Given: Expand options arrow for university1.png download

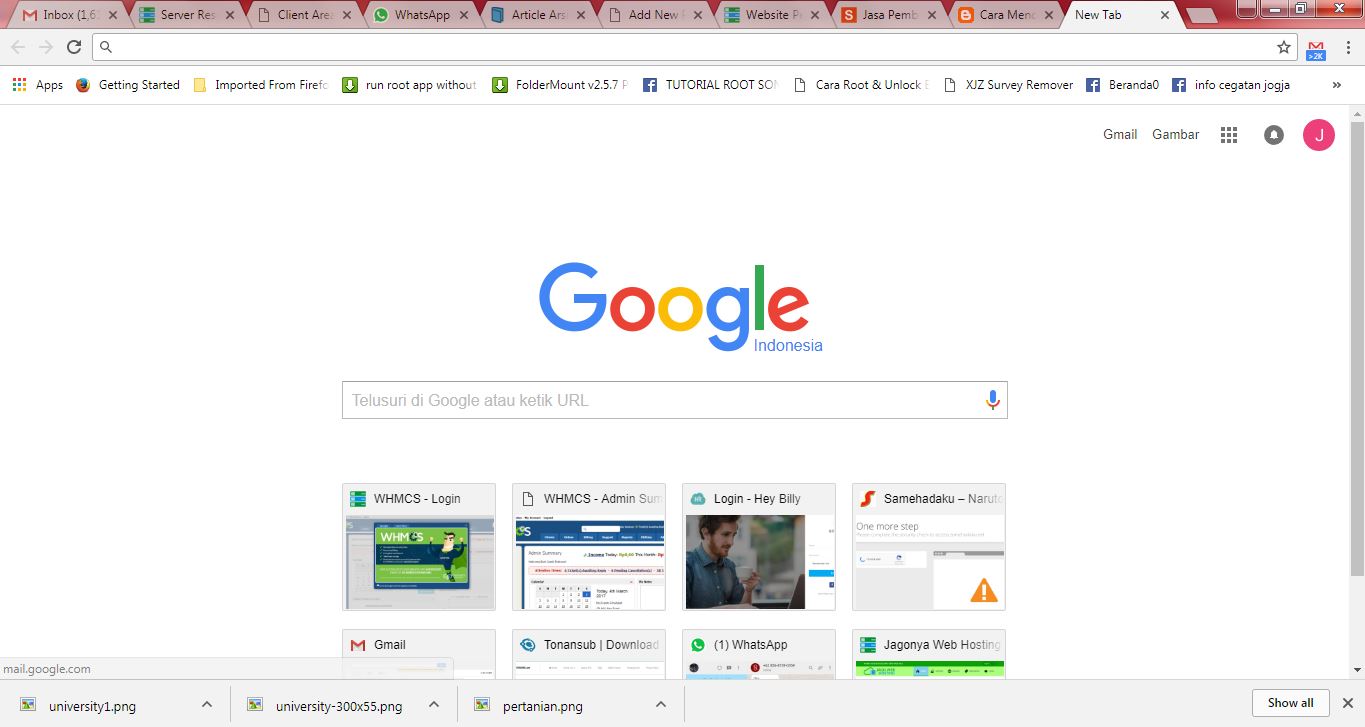Looking at the screenshot, I should (x=207, y=704).
